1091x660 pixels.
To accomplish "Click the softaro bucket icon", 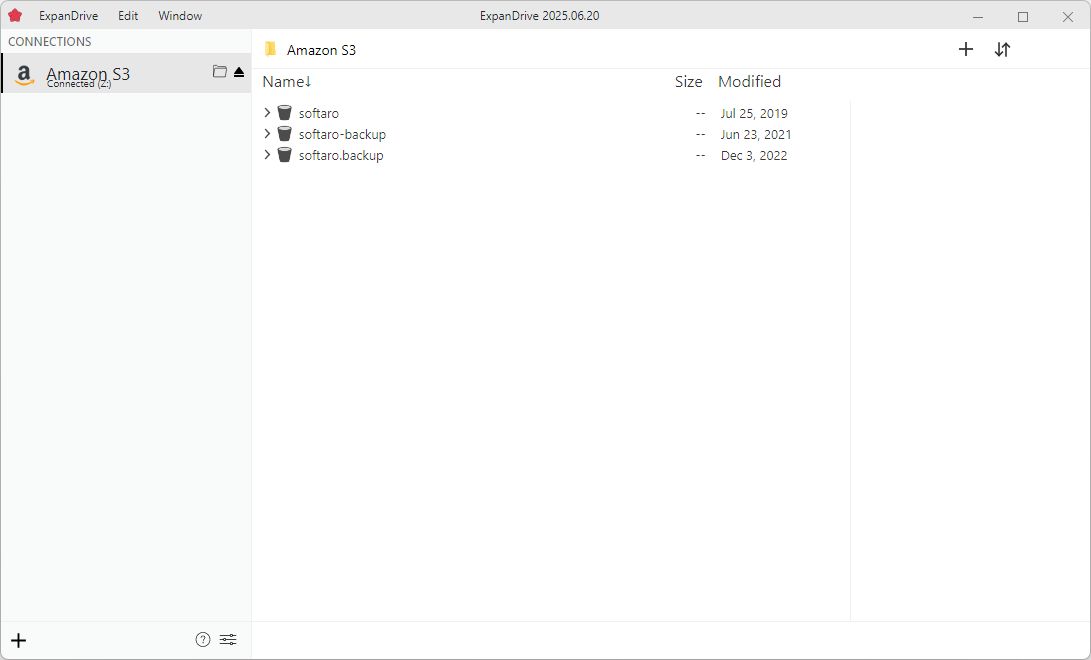I will pos(285,113).
